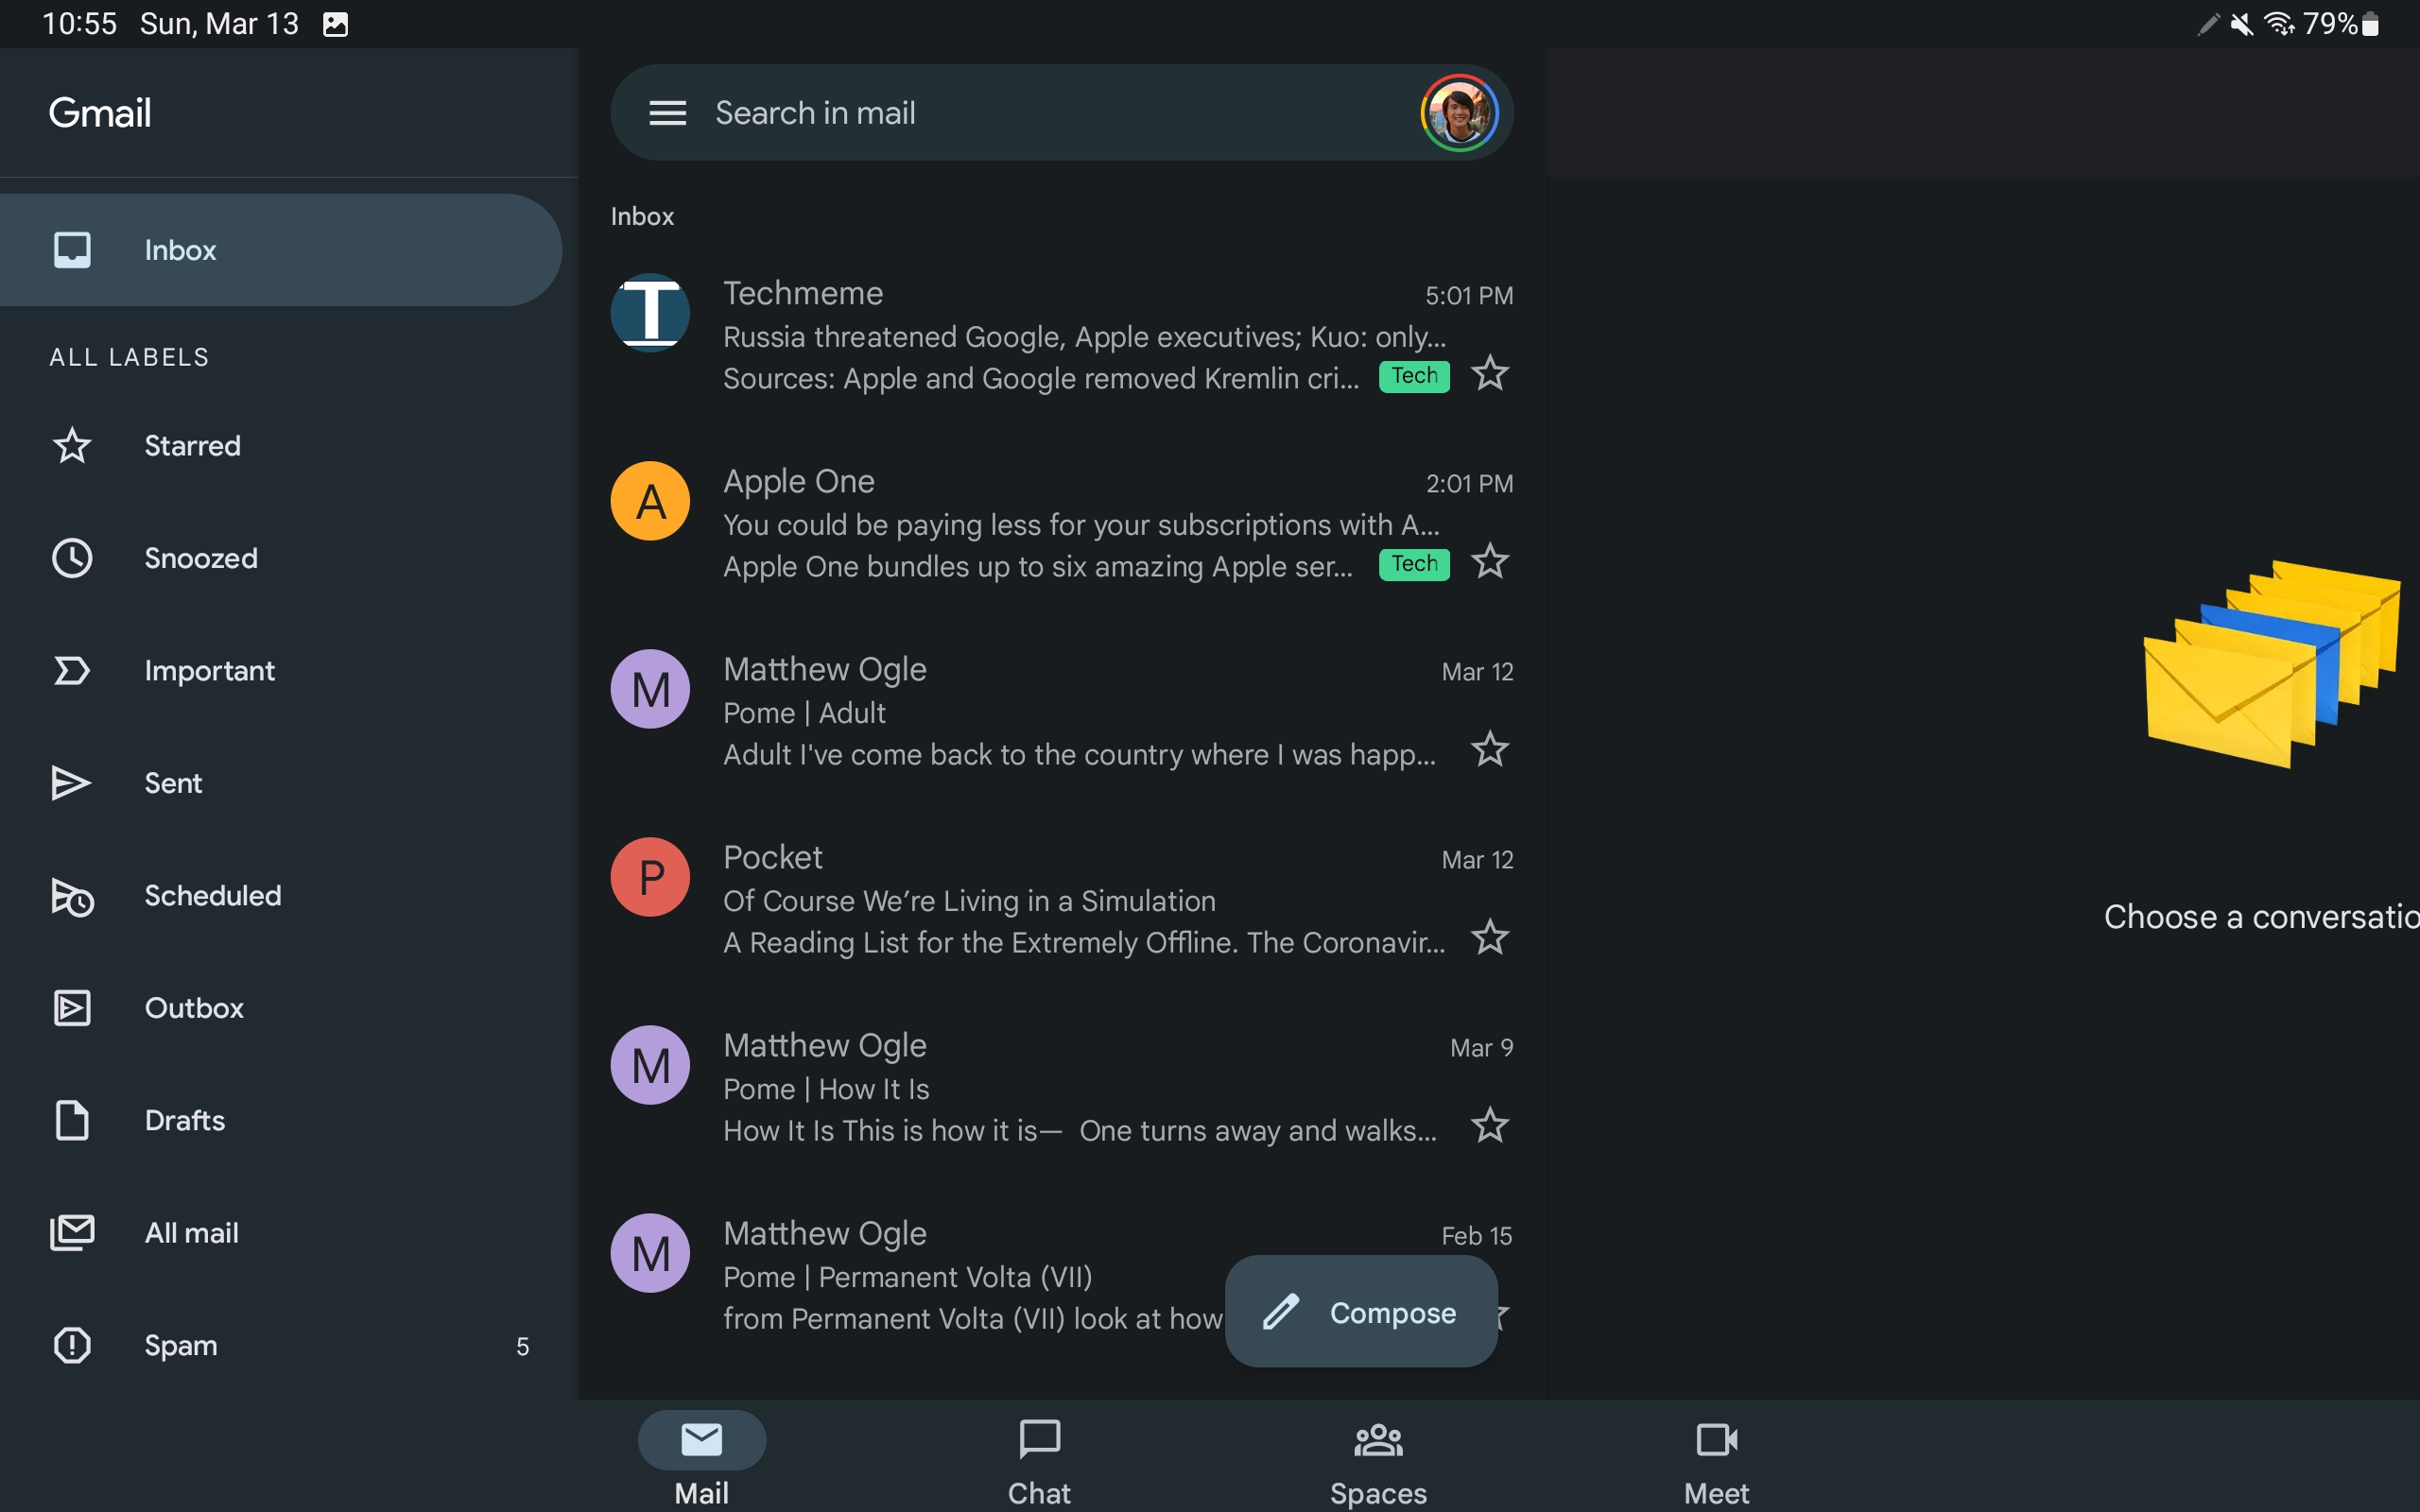This screenshot has width=2420, height=1512.
Task: Switch to the Chat tab
Action: [x=1039, y=1461]
